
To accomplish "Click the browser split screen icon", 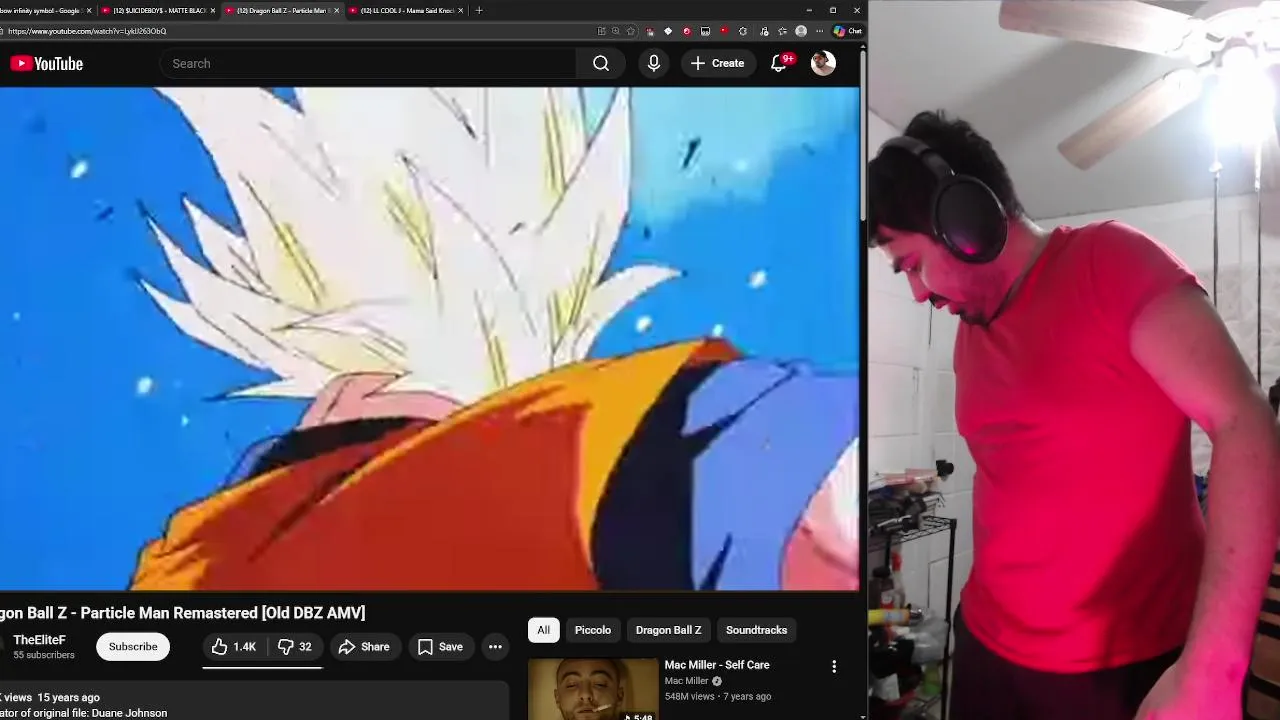I will coord(601,31).
